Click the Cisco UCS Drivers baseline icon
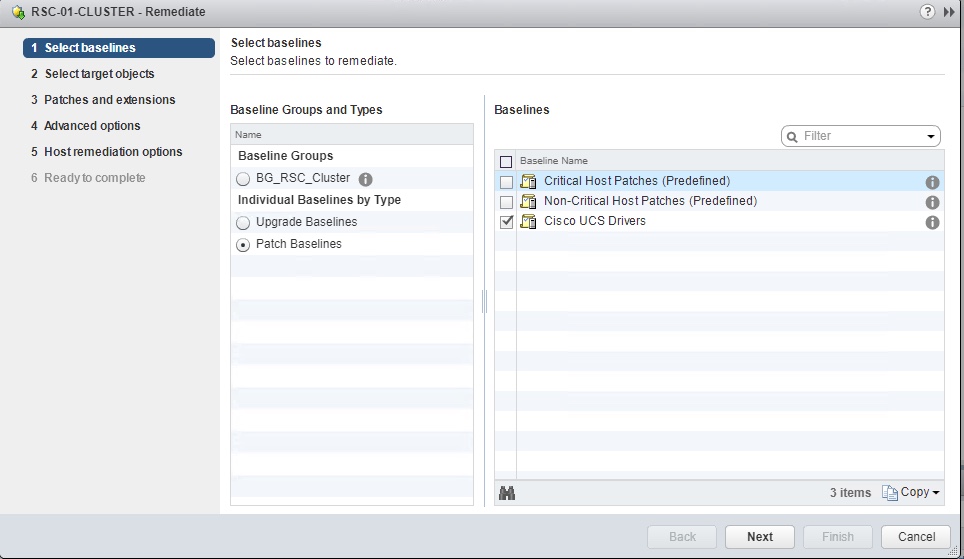The height and width of the screenshot is (559, 964). tap(528, 221)
